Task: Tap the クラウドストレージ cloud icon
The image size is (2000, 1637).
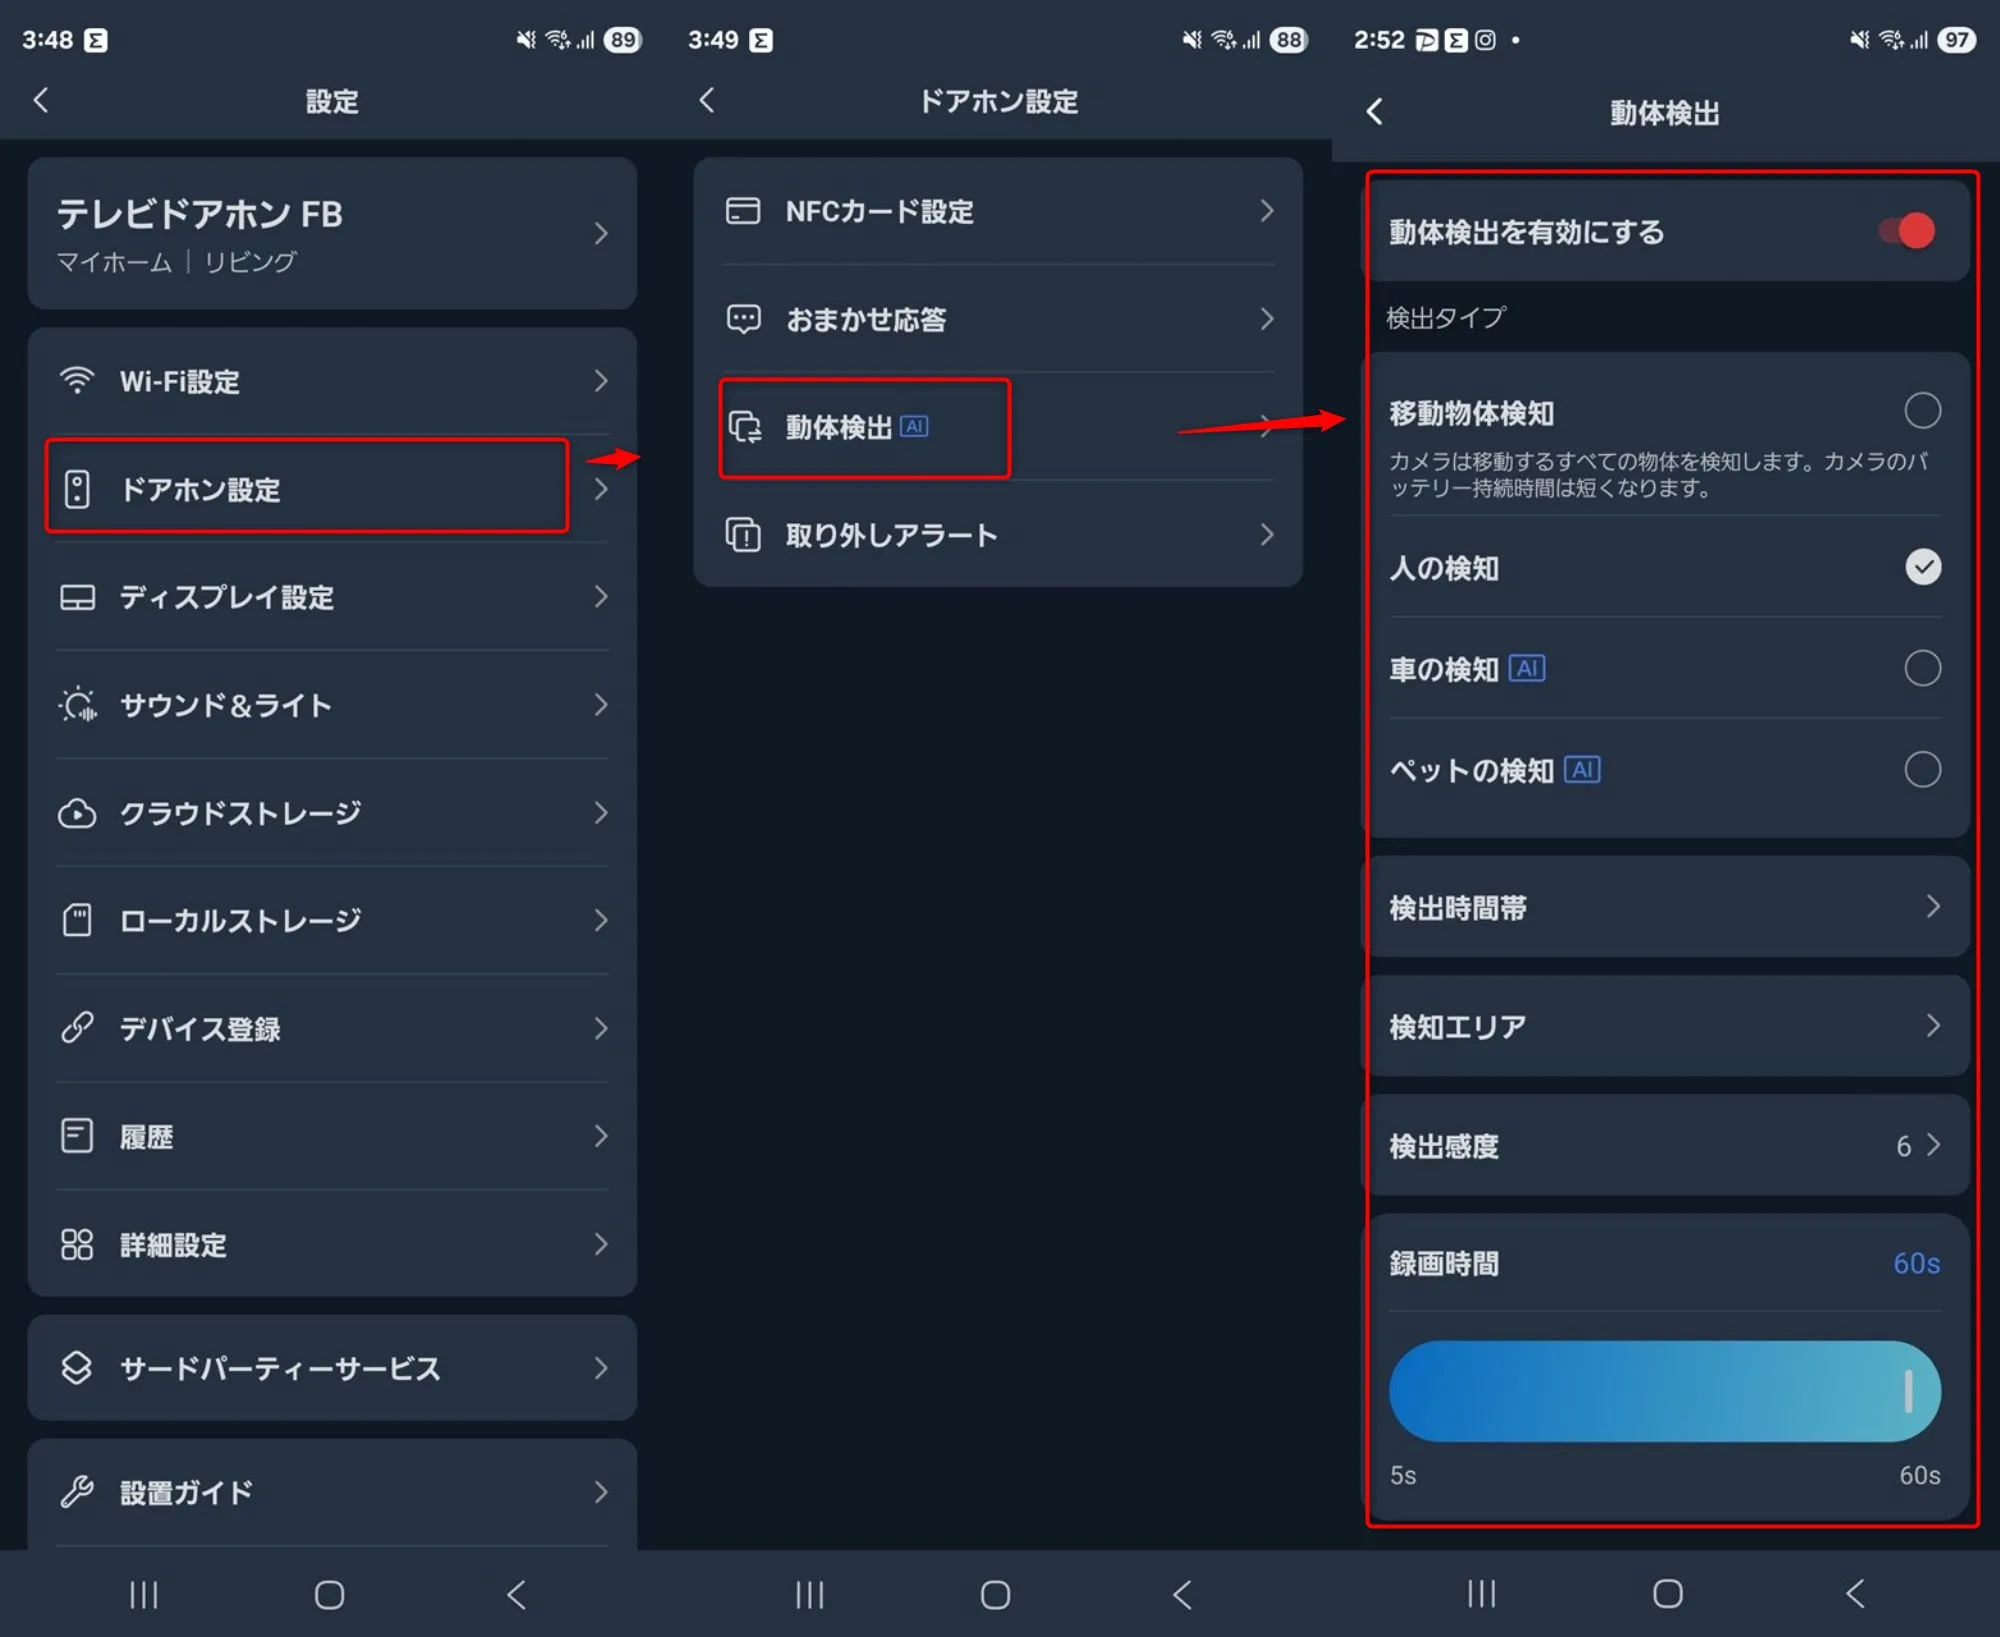Action: 77,813
